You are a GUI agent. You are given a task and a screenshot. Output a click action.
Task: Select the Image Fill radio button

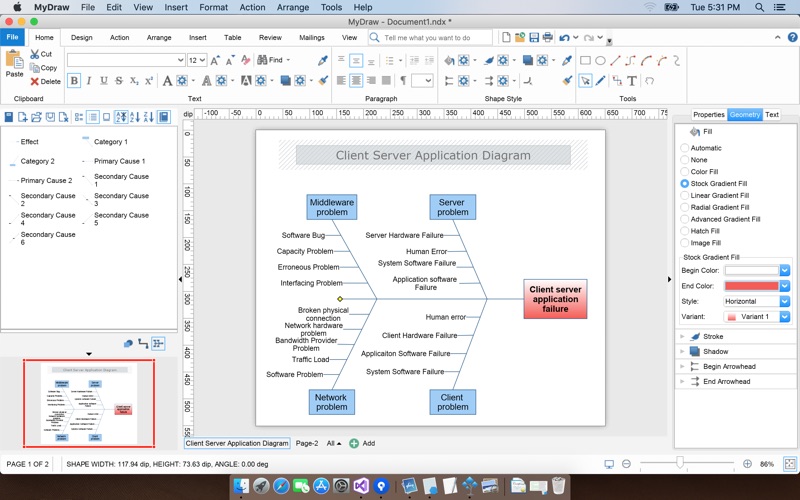pos(685,243)
